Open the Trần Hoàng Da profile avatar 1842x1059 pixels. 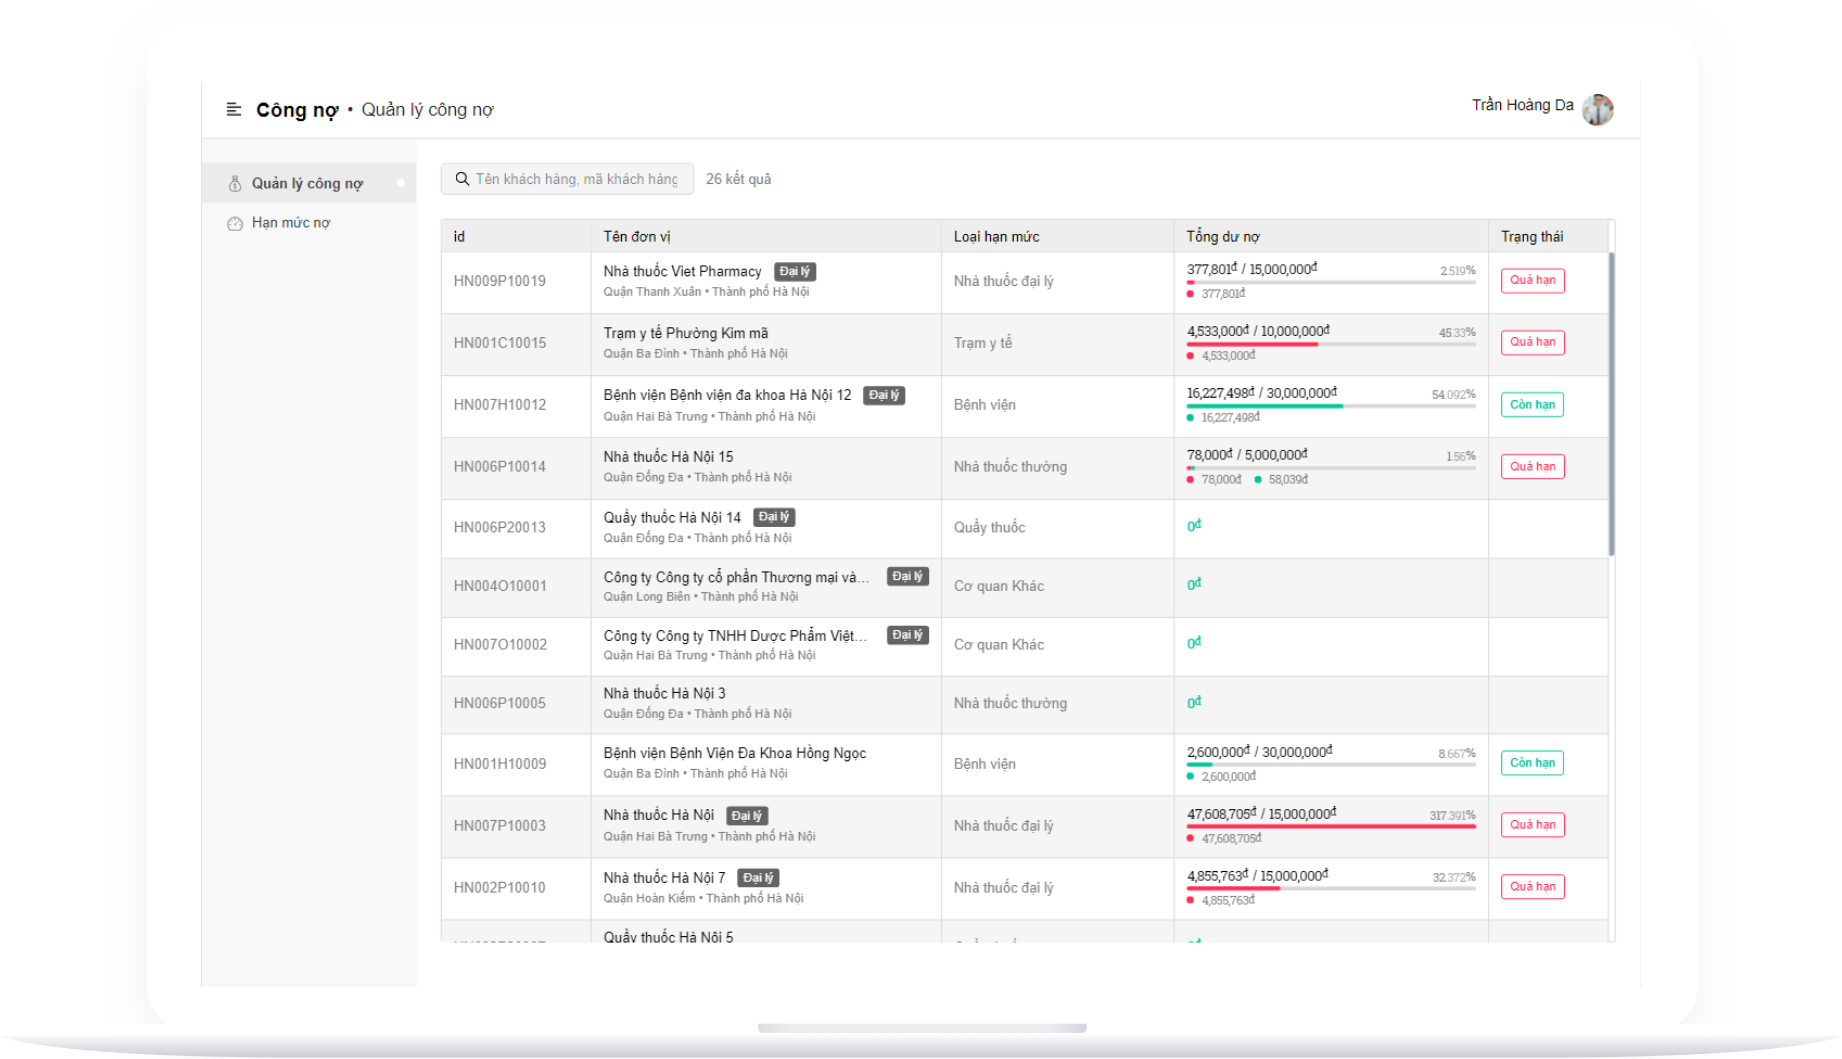[x=1597, y=109]
